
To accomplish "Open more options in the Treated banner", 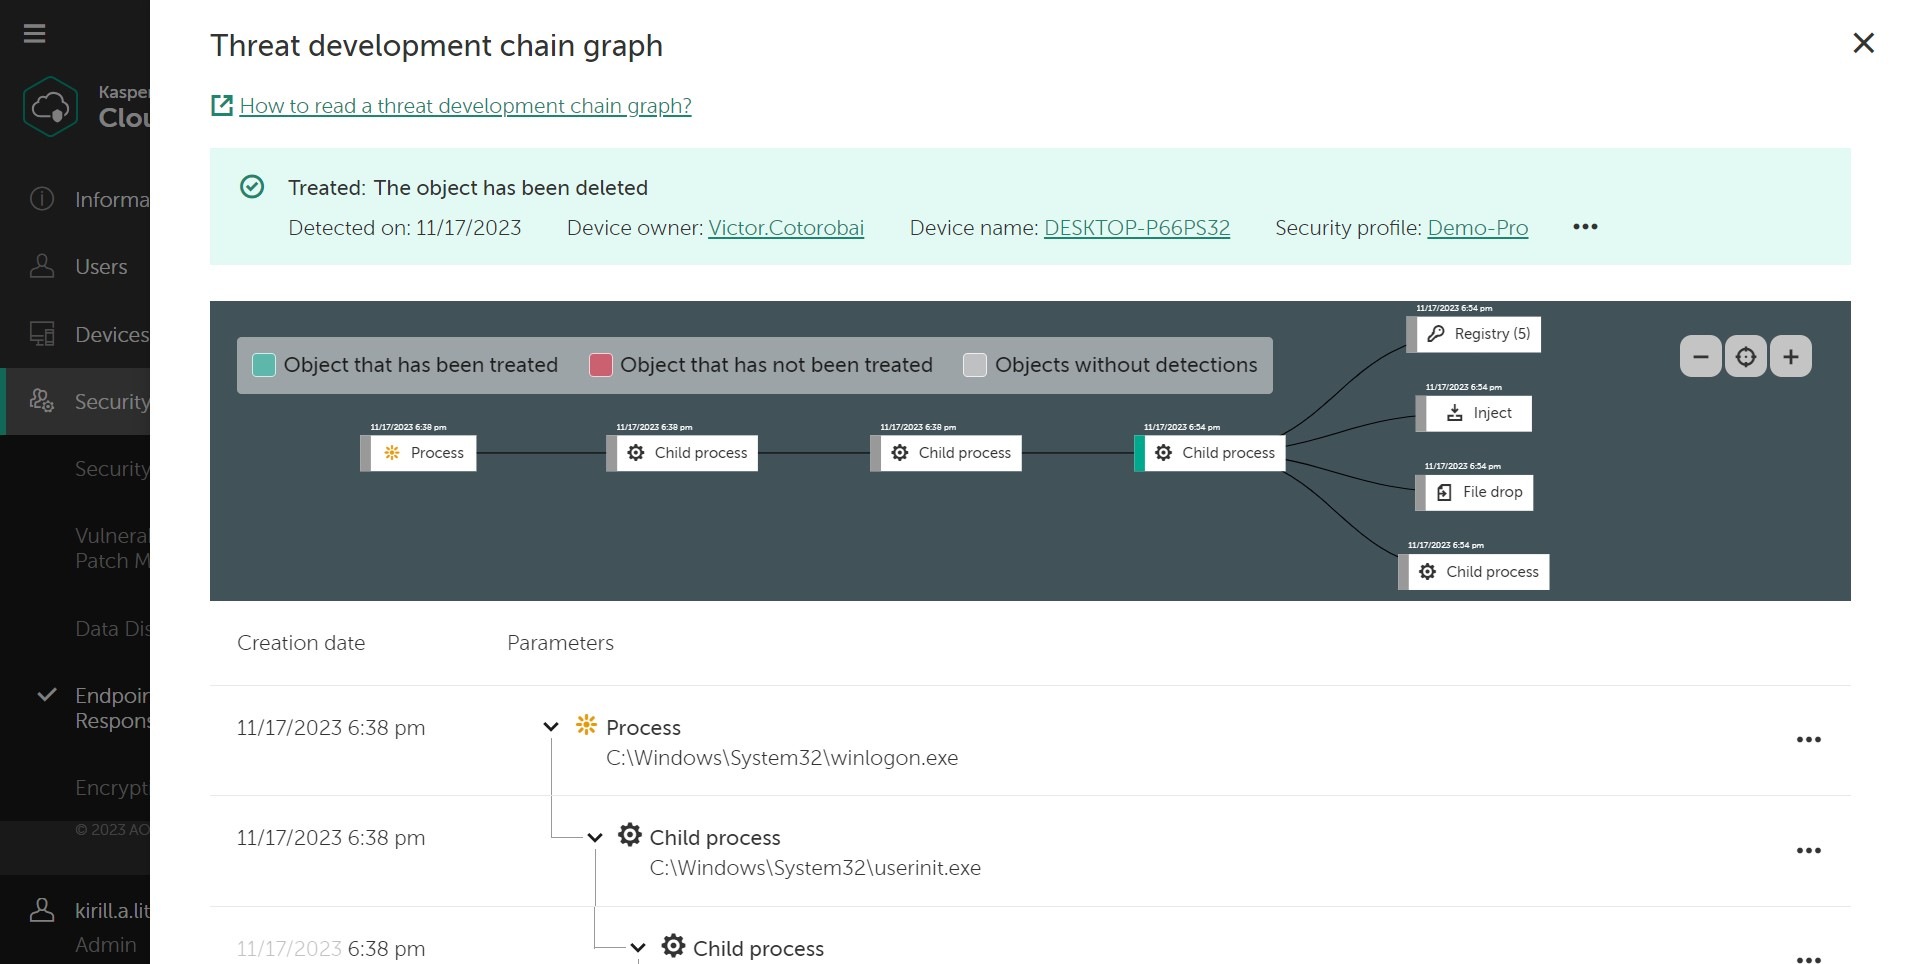I will click(1584, 227).
